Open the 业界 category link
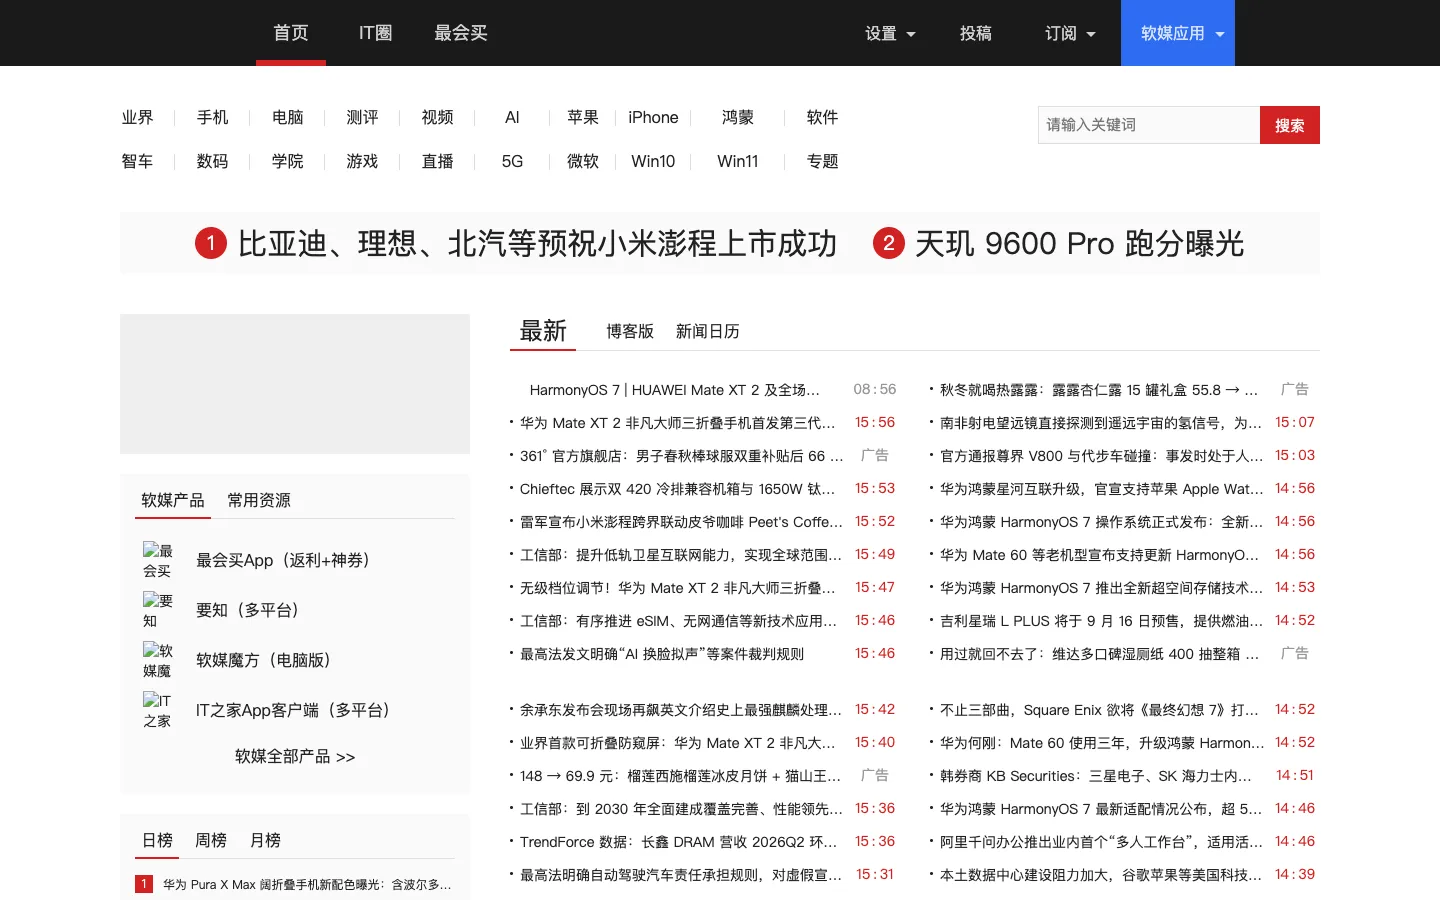The width and height of the screenshot is (1440, 900). (137, 117)
